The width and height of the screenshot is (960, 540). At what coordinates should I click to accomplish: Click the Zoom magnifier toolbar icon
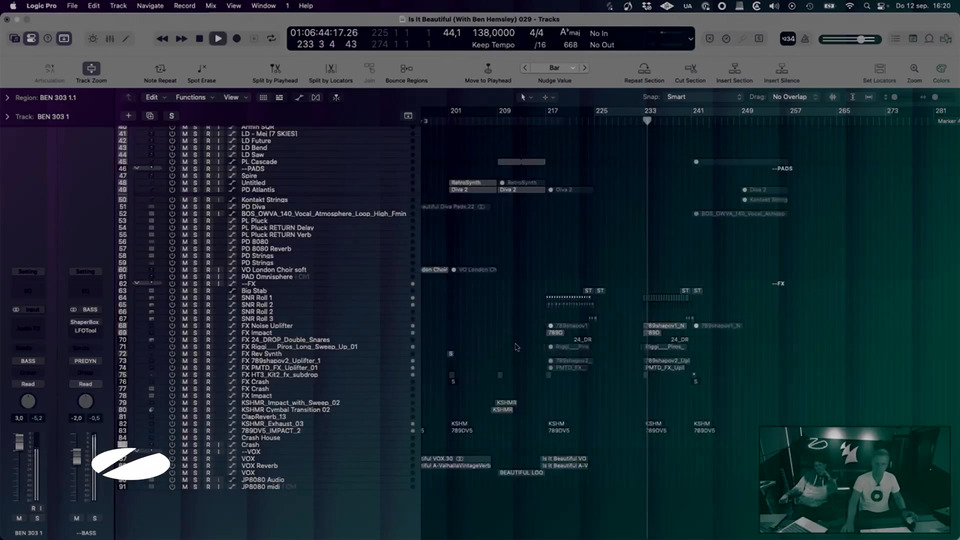(x=914, y=68)
